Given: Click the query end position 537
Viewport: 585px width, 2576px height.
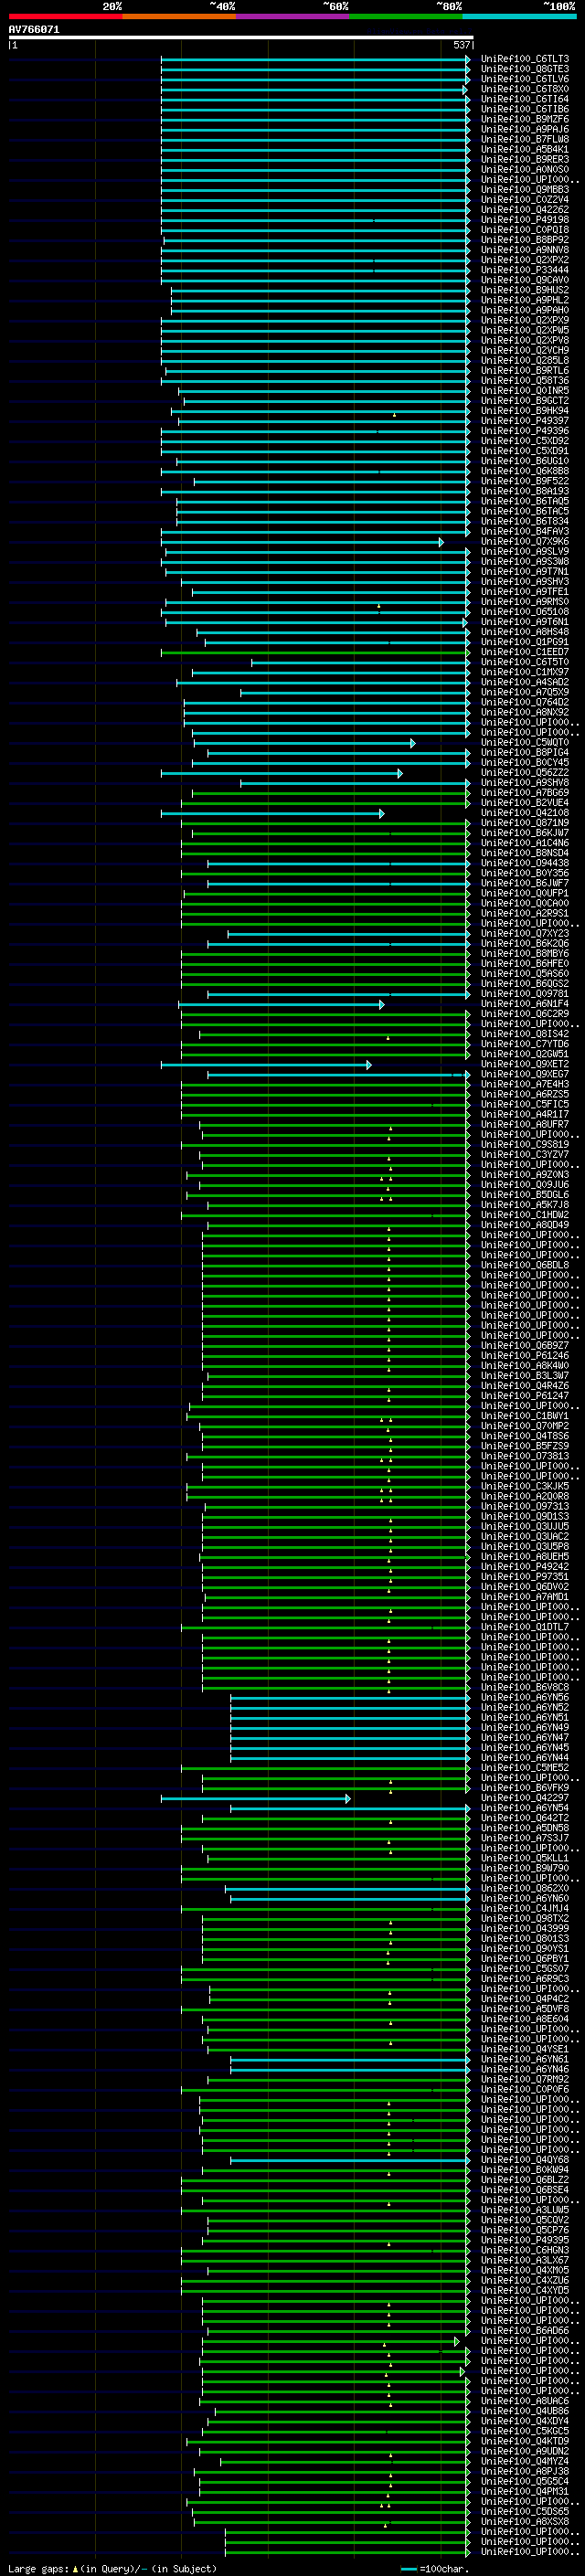Looking at the screenshot, I should pyautogui.click(x=462, y=45).
